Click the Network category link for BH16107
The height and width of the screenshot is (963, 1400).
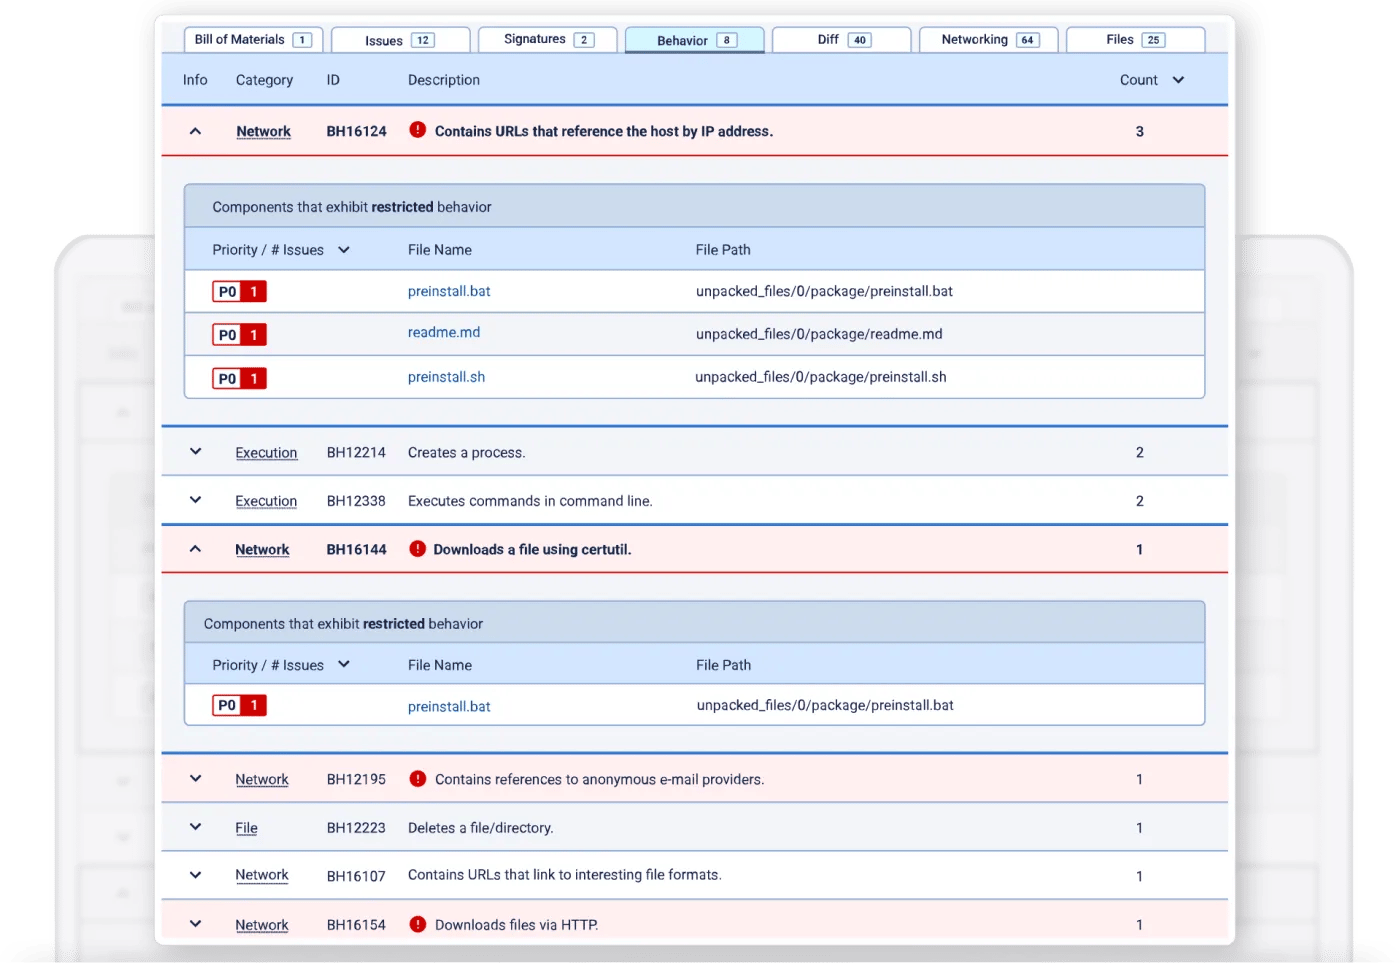262,875
